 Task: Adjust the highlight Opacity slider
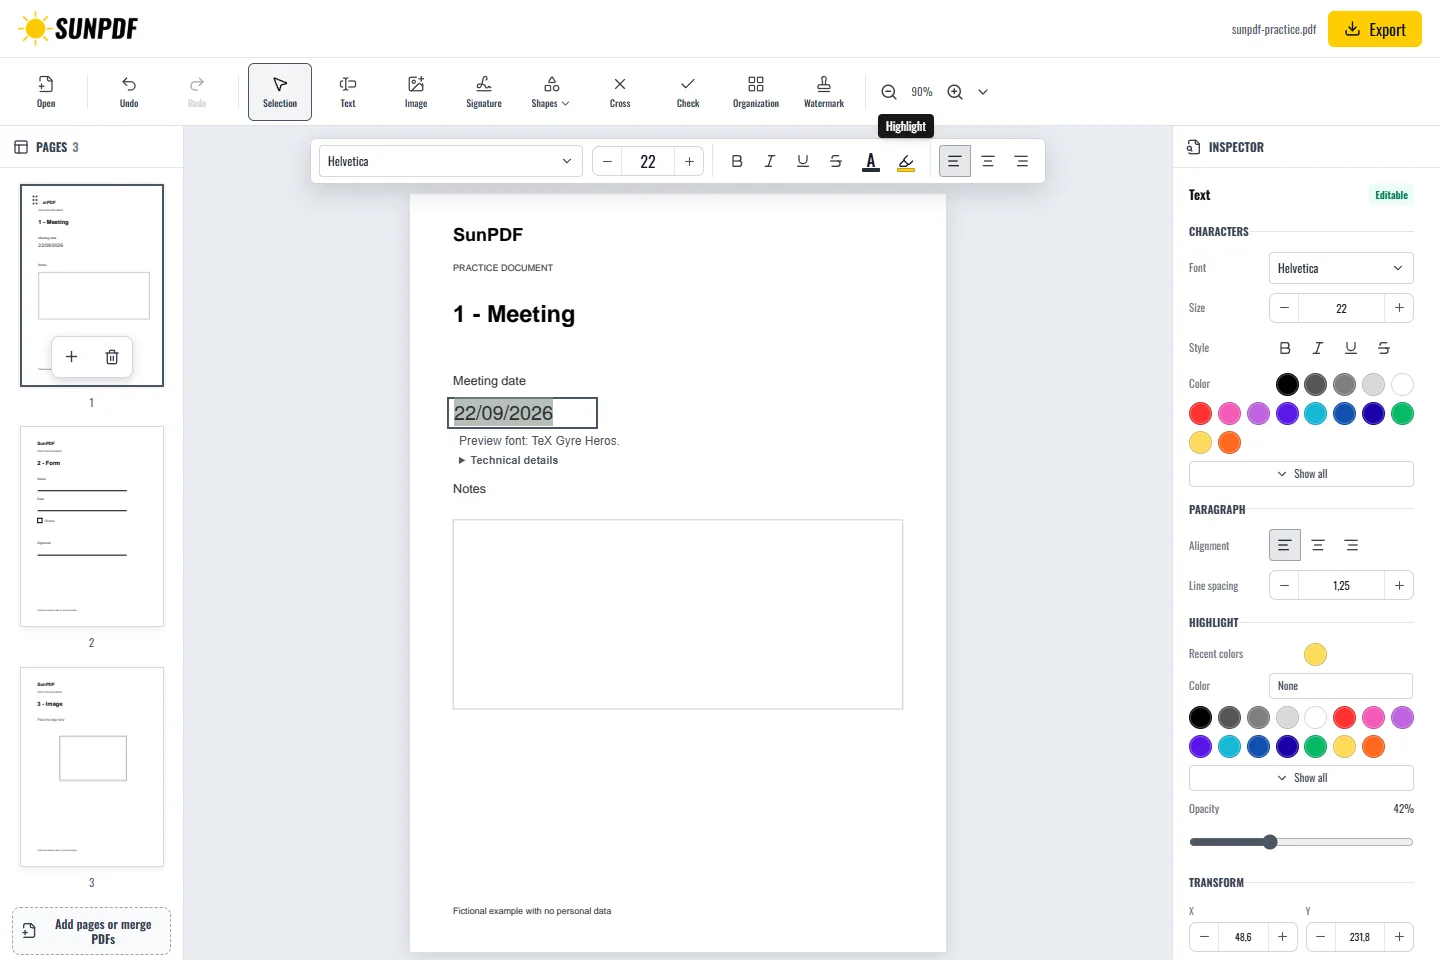[x=1301, y=842]
